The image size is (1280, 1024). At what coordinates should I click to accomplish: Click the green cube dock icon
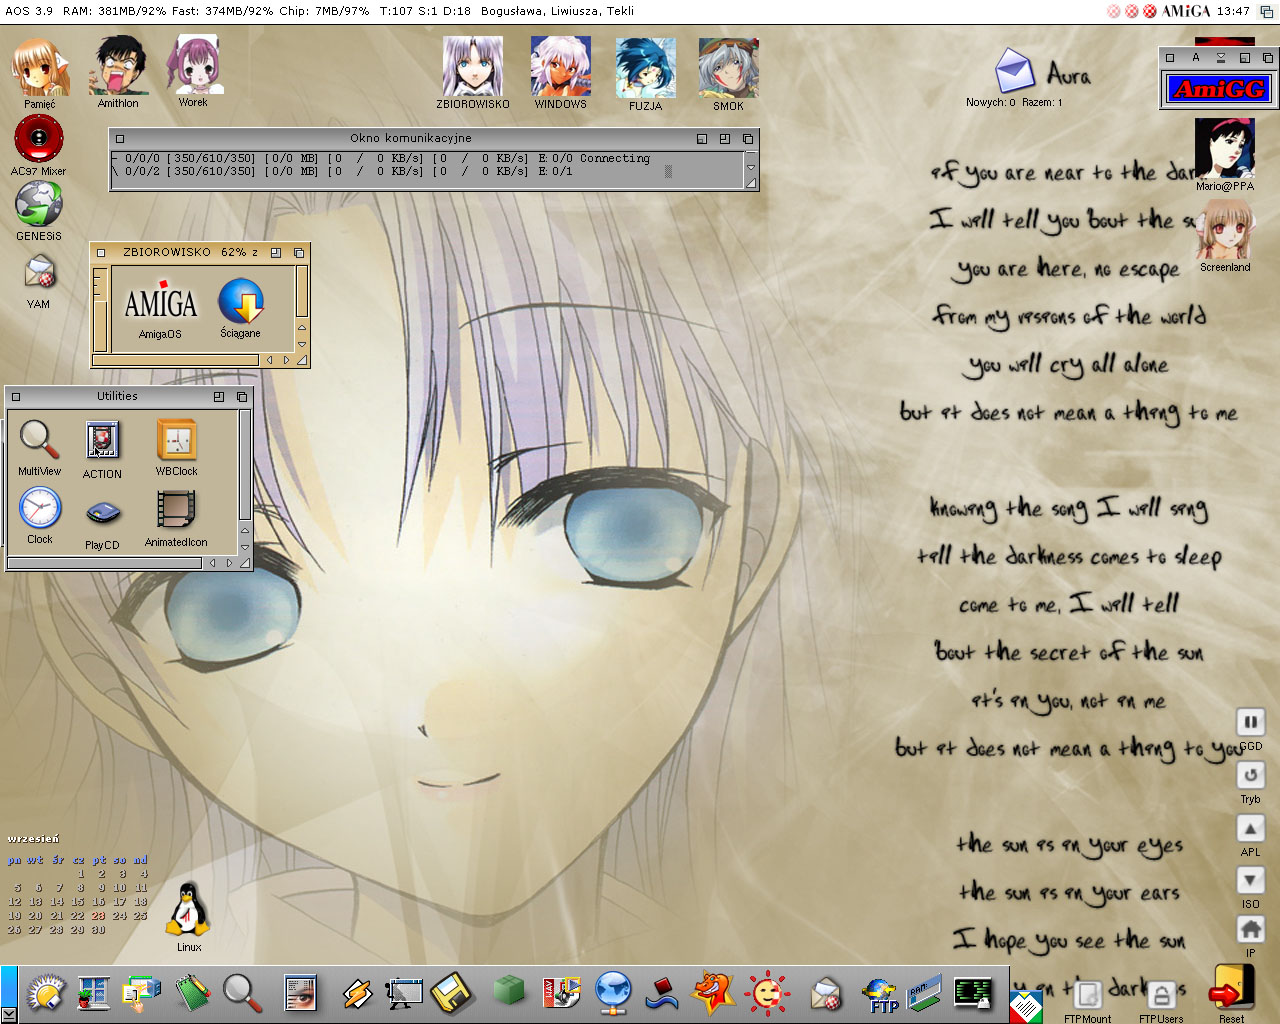click(509, 991)
